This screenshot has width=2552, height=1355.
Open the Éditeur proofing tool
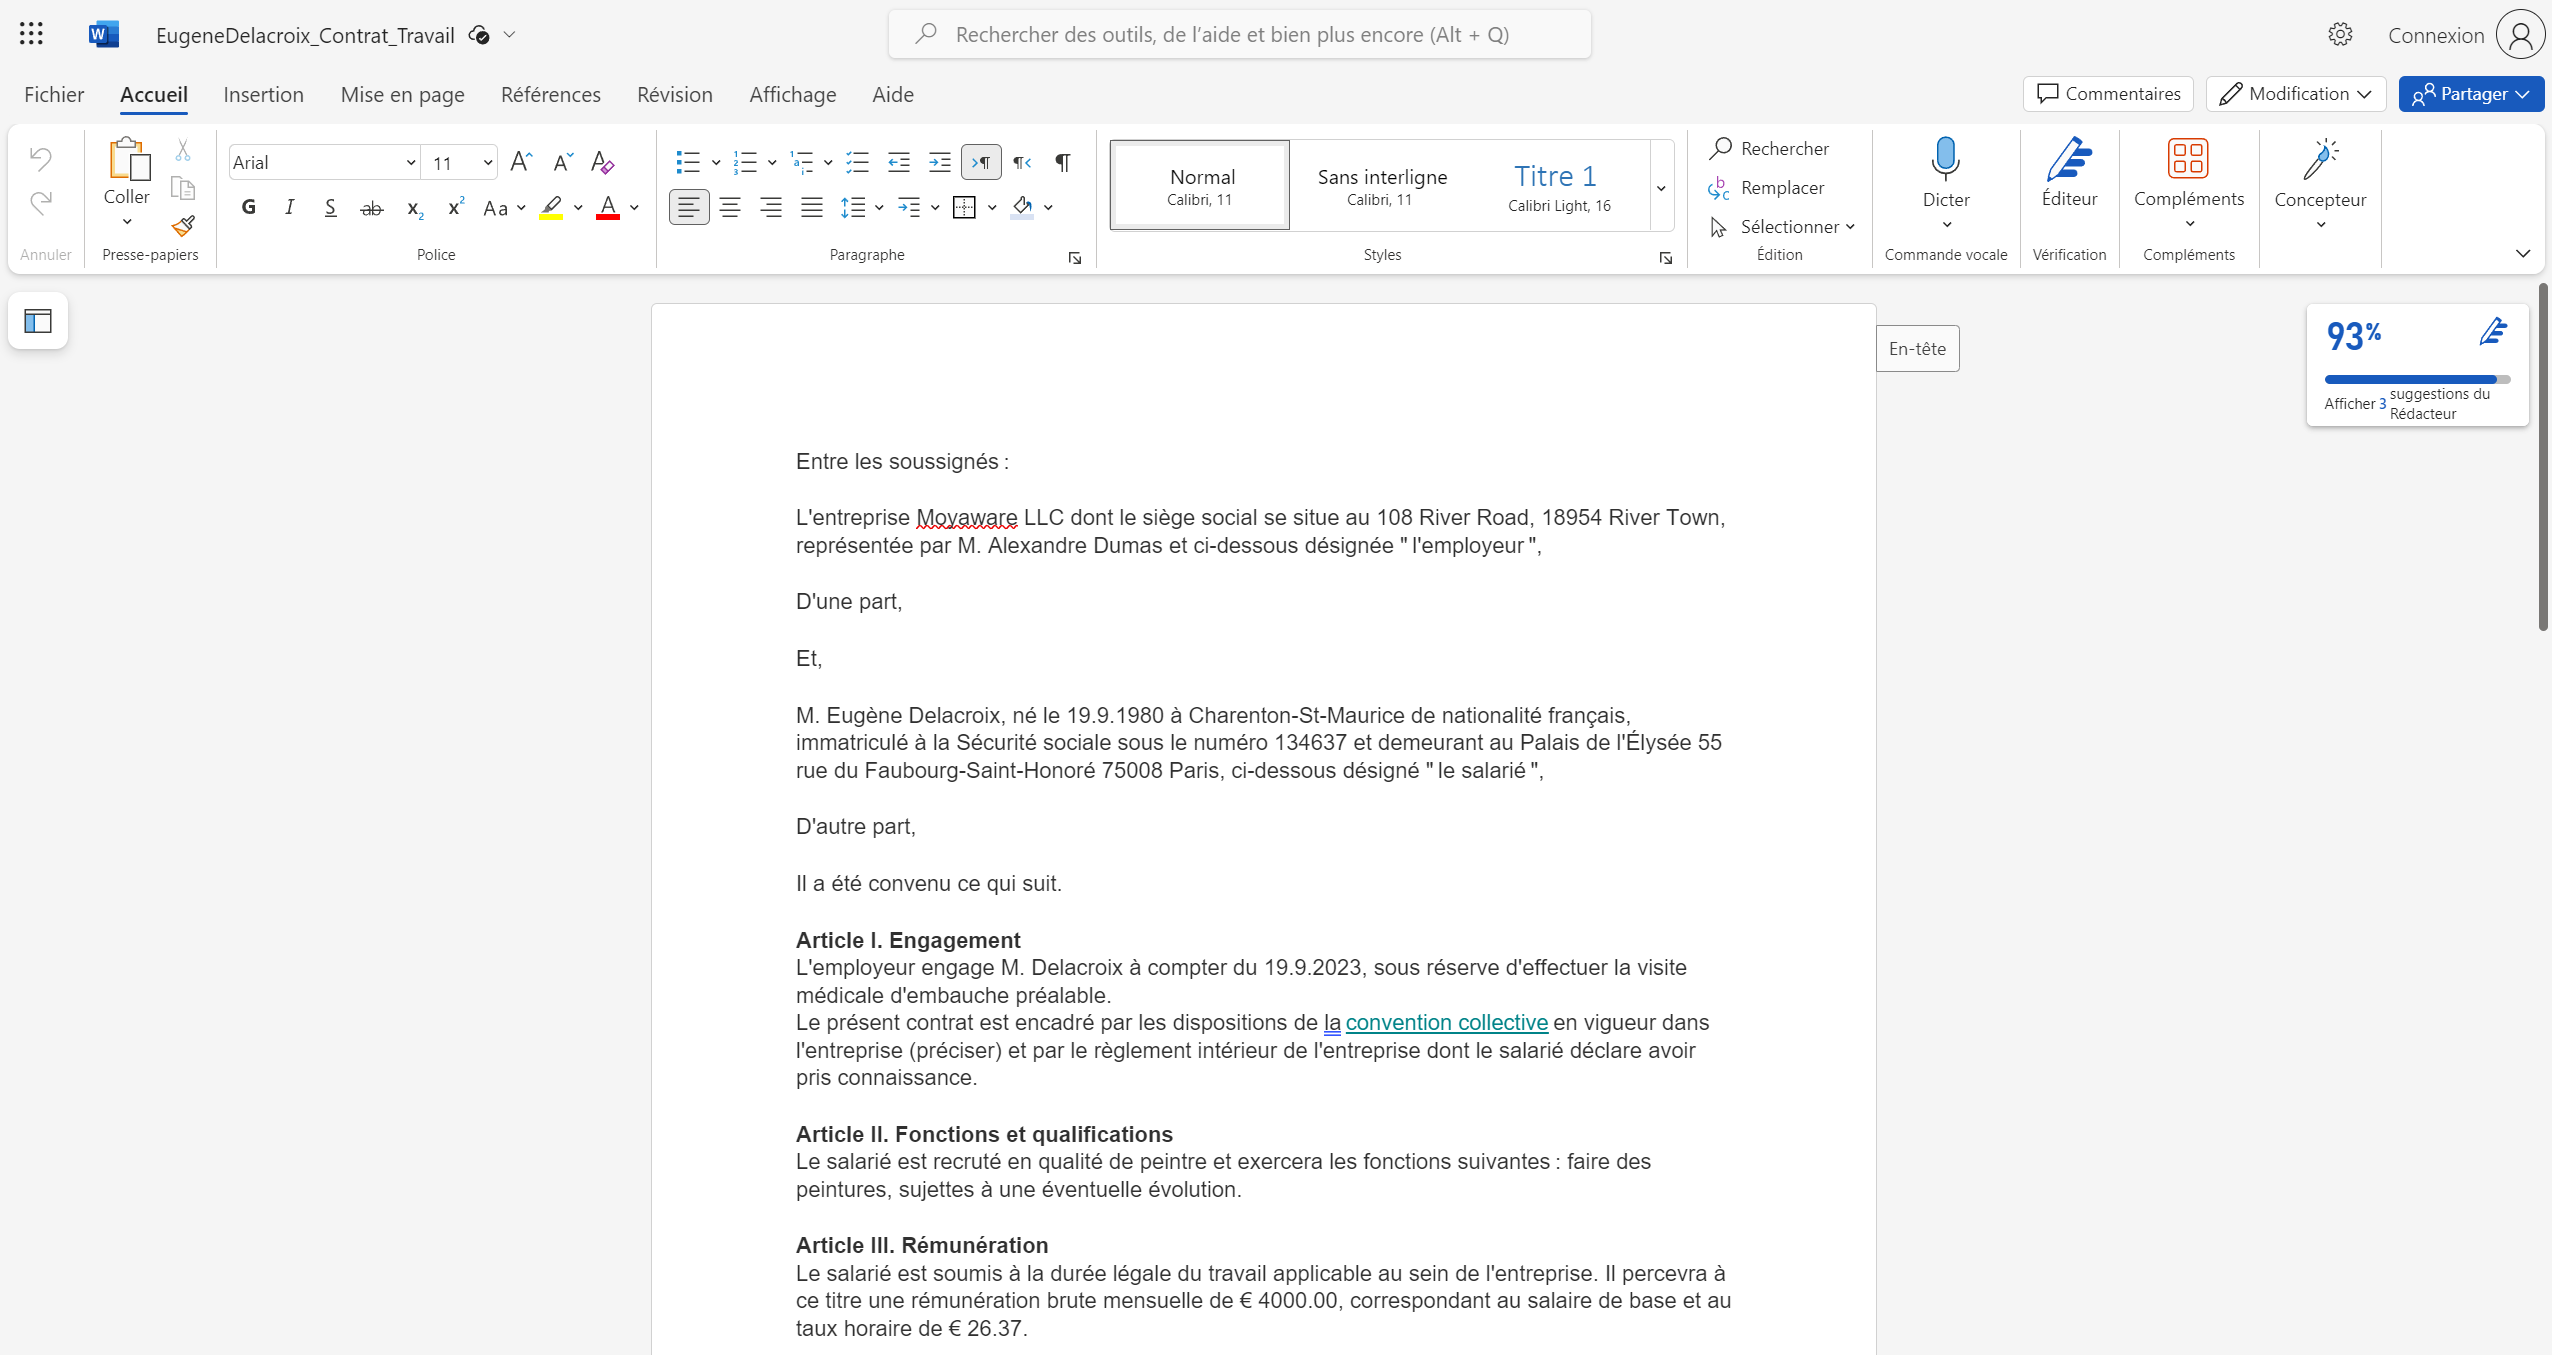2069,173
